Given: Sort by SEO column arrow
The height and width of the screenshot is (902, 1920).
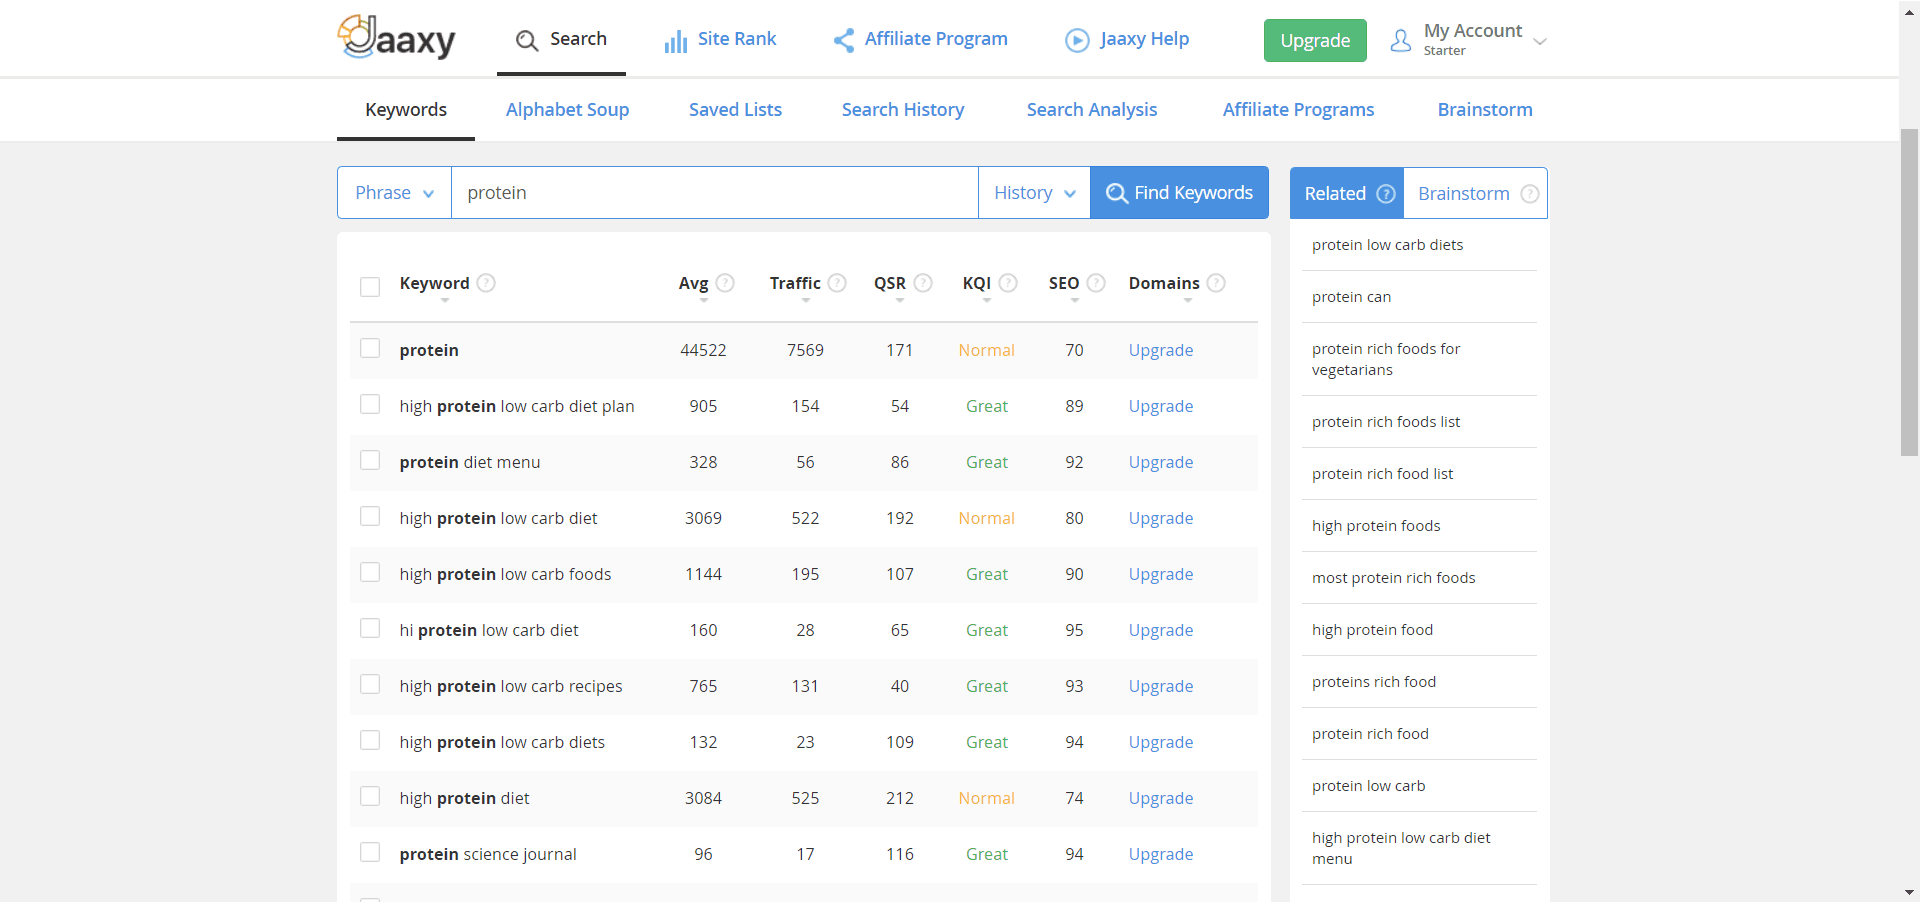Looking at the screenshot, I should [1075, 300].
